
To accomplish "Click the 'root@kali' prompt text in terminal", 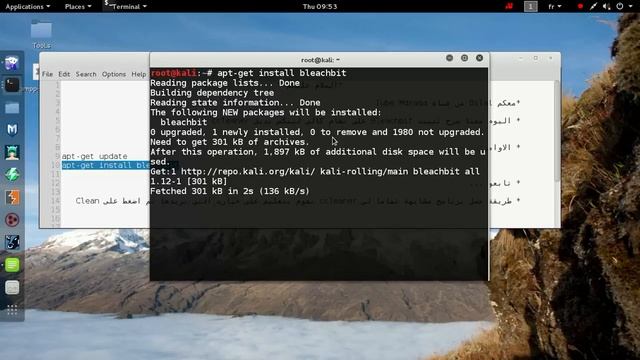I will coord(173,73).
